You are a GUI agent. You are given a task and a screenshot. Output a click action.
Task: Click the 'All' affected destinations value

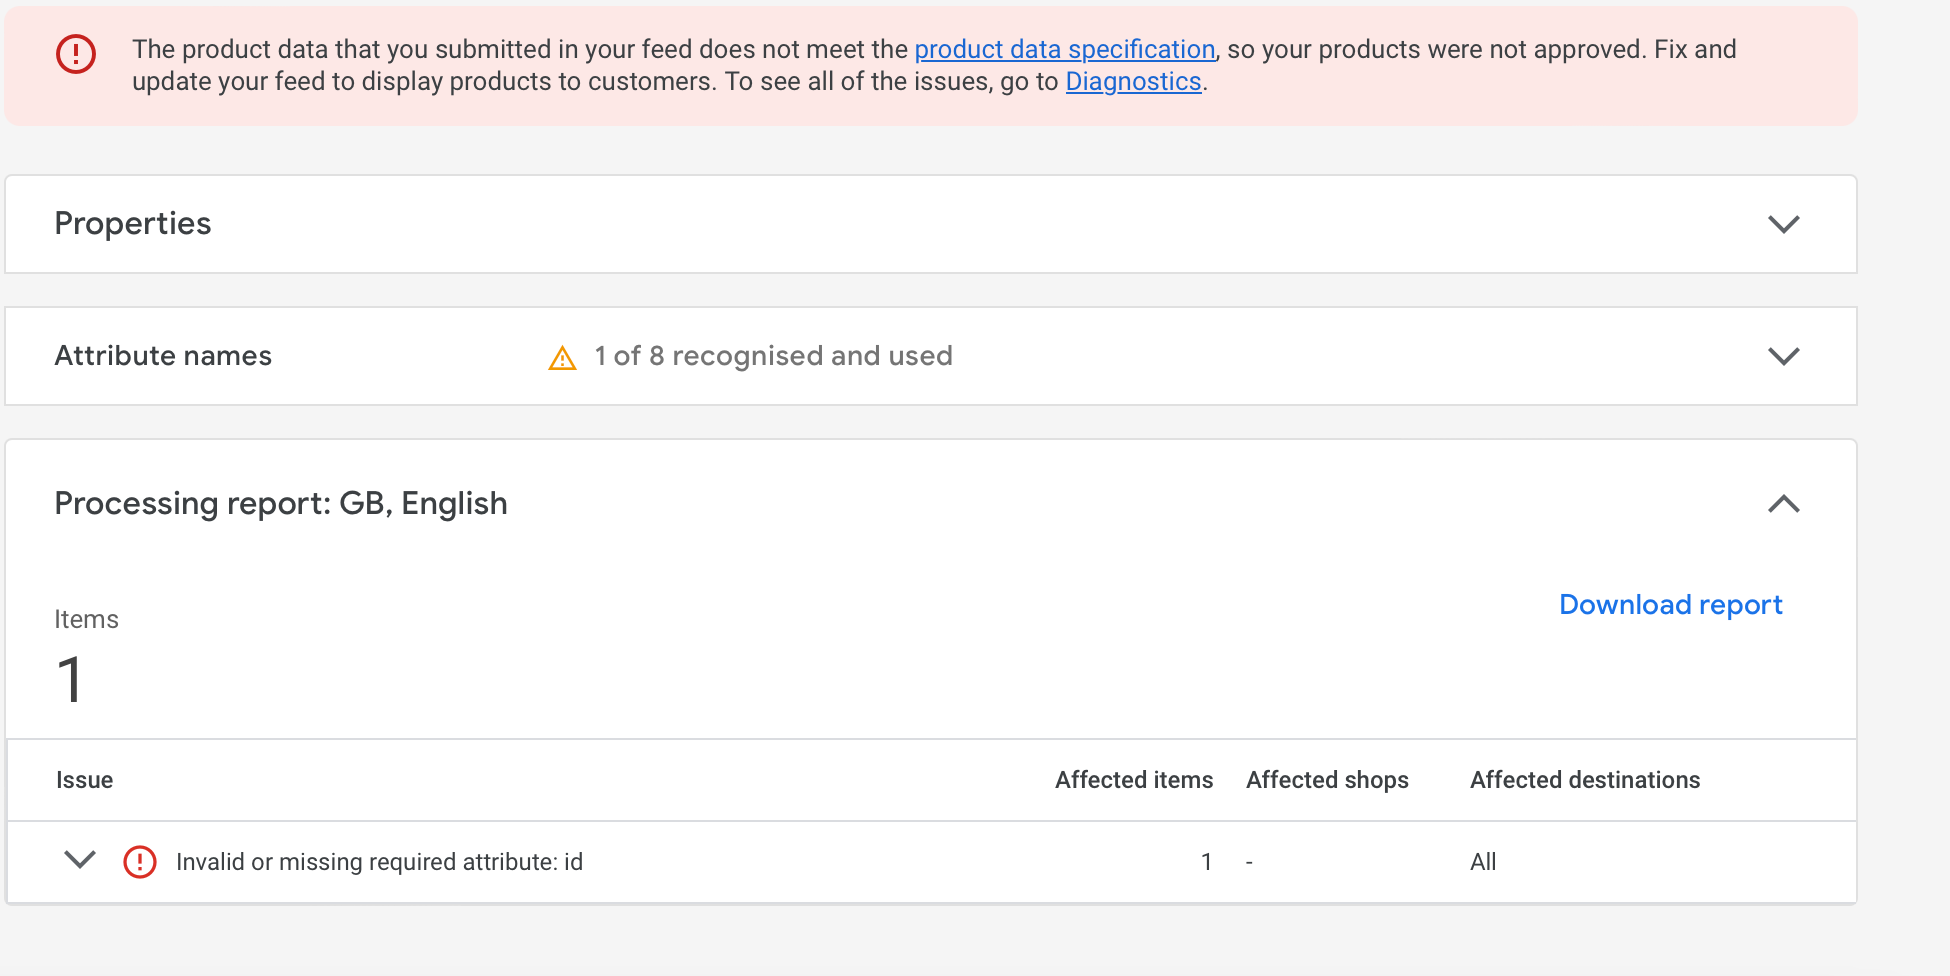click(x=1483, y=862)
